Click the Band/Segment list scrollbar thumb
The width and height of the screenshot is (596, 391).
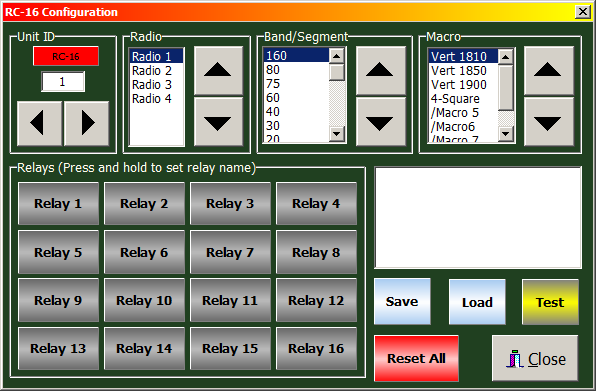(337, 72)
